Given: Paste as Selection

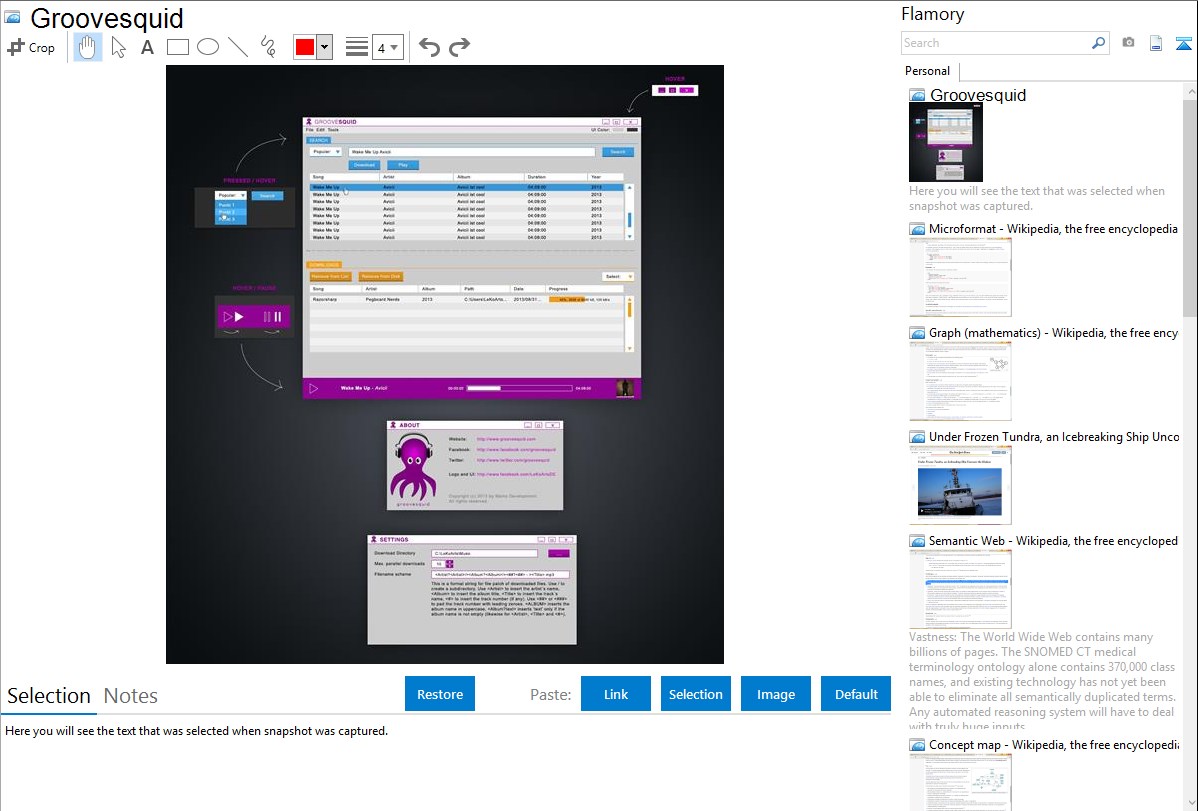Looking at the screenshot, I should (x=696, y=694).
